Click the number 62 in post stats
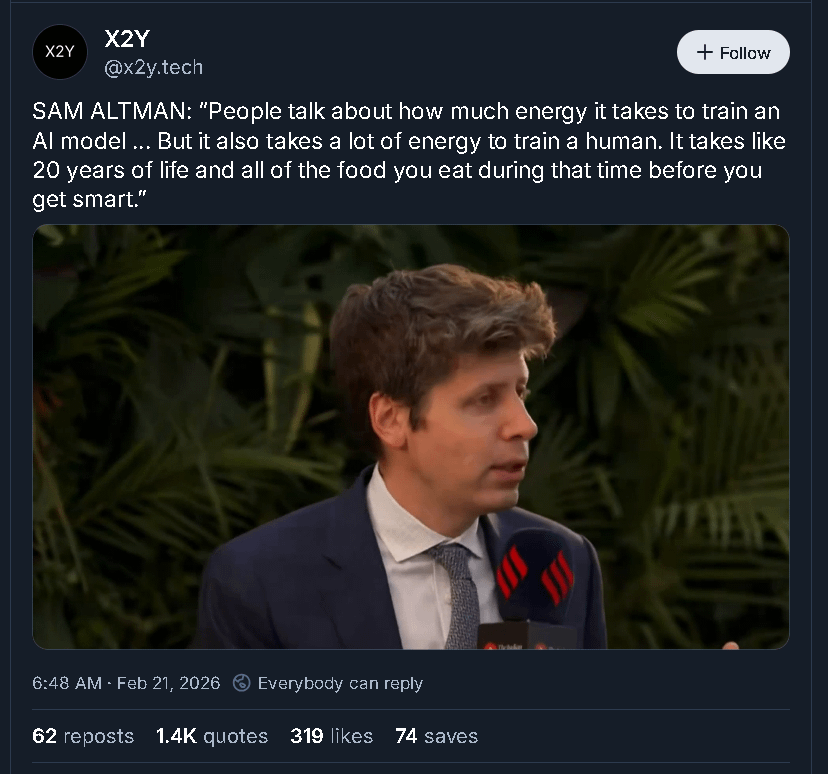 [x=44, y=736]
